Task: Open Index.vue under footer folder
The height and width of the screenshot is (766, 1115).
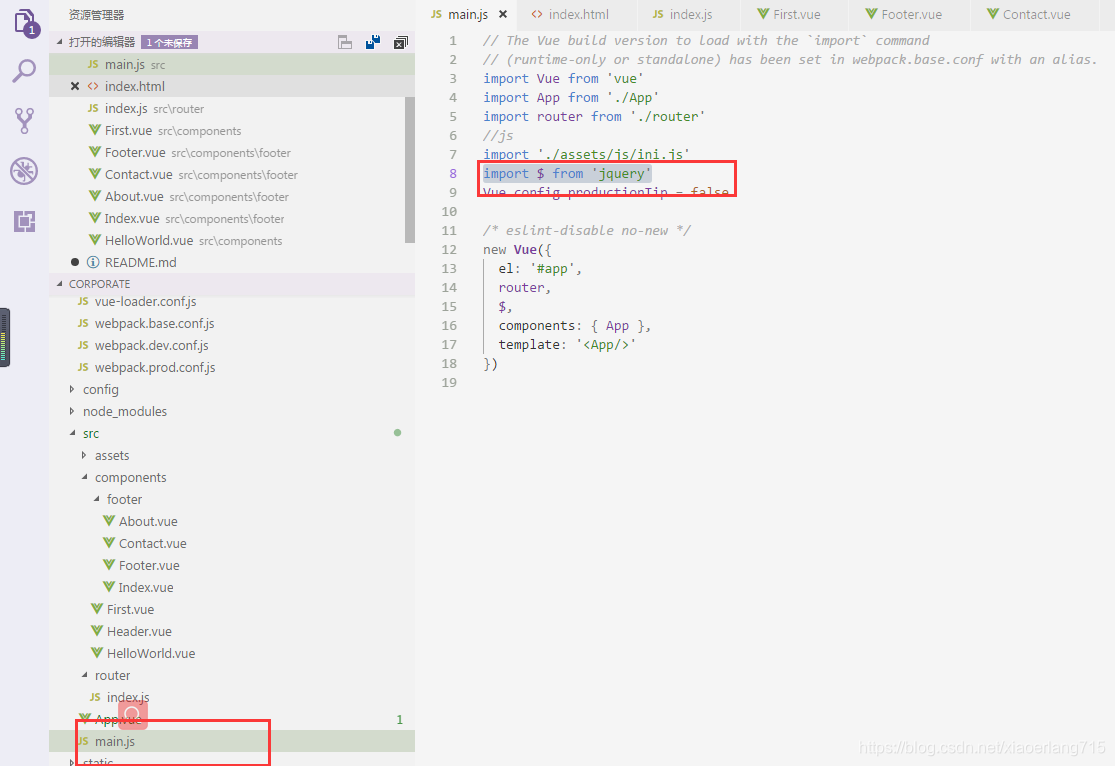Action: click(x=232, y=587)
